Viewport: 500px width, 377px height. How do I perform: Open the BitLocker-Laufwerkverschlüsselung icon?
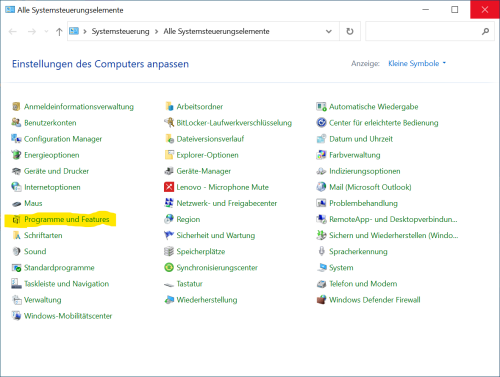[x=169, y=123]
